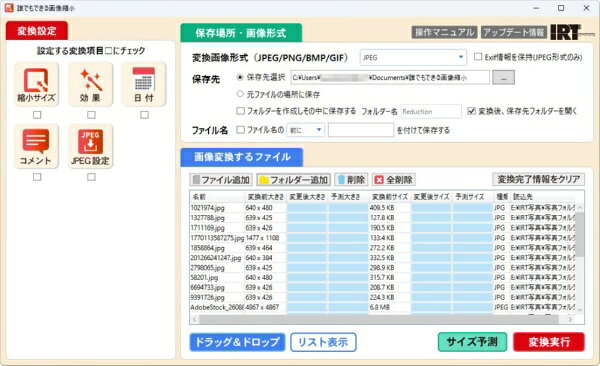Select file row 1858864.jpg
The image size is (600, 366).
point(383,248)
